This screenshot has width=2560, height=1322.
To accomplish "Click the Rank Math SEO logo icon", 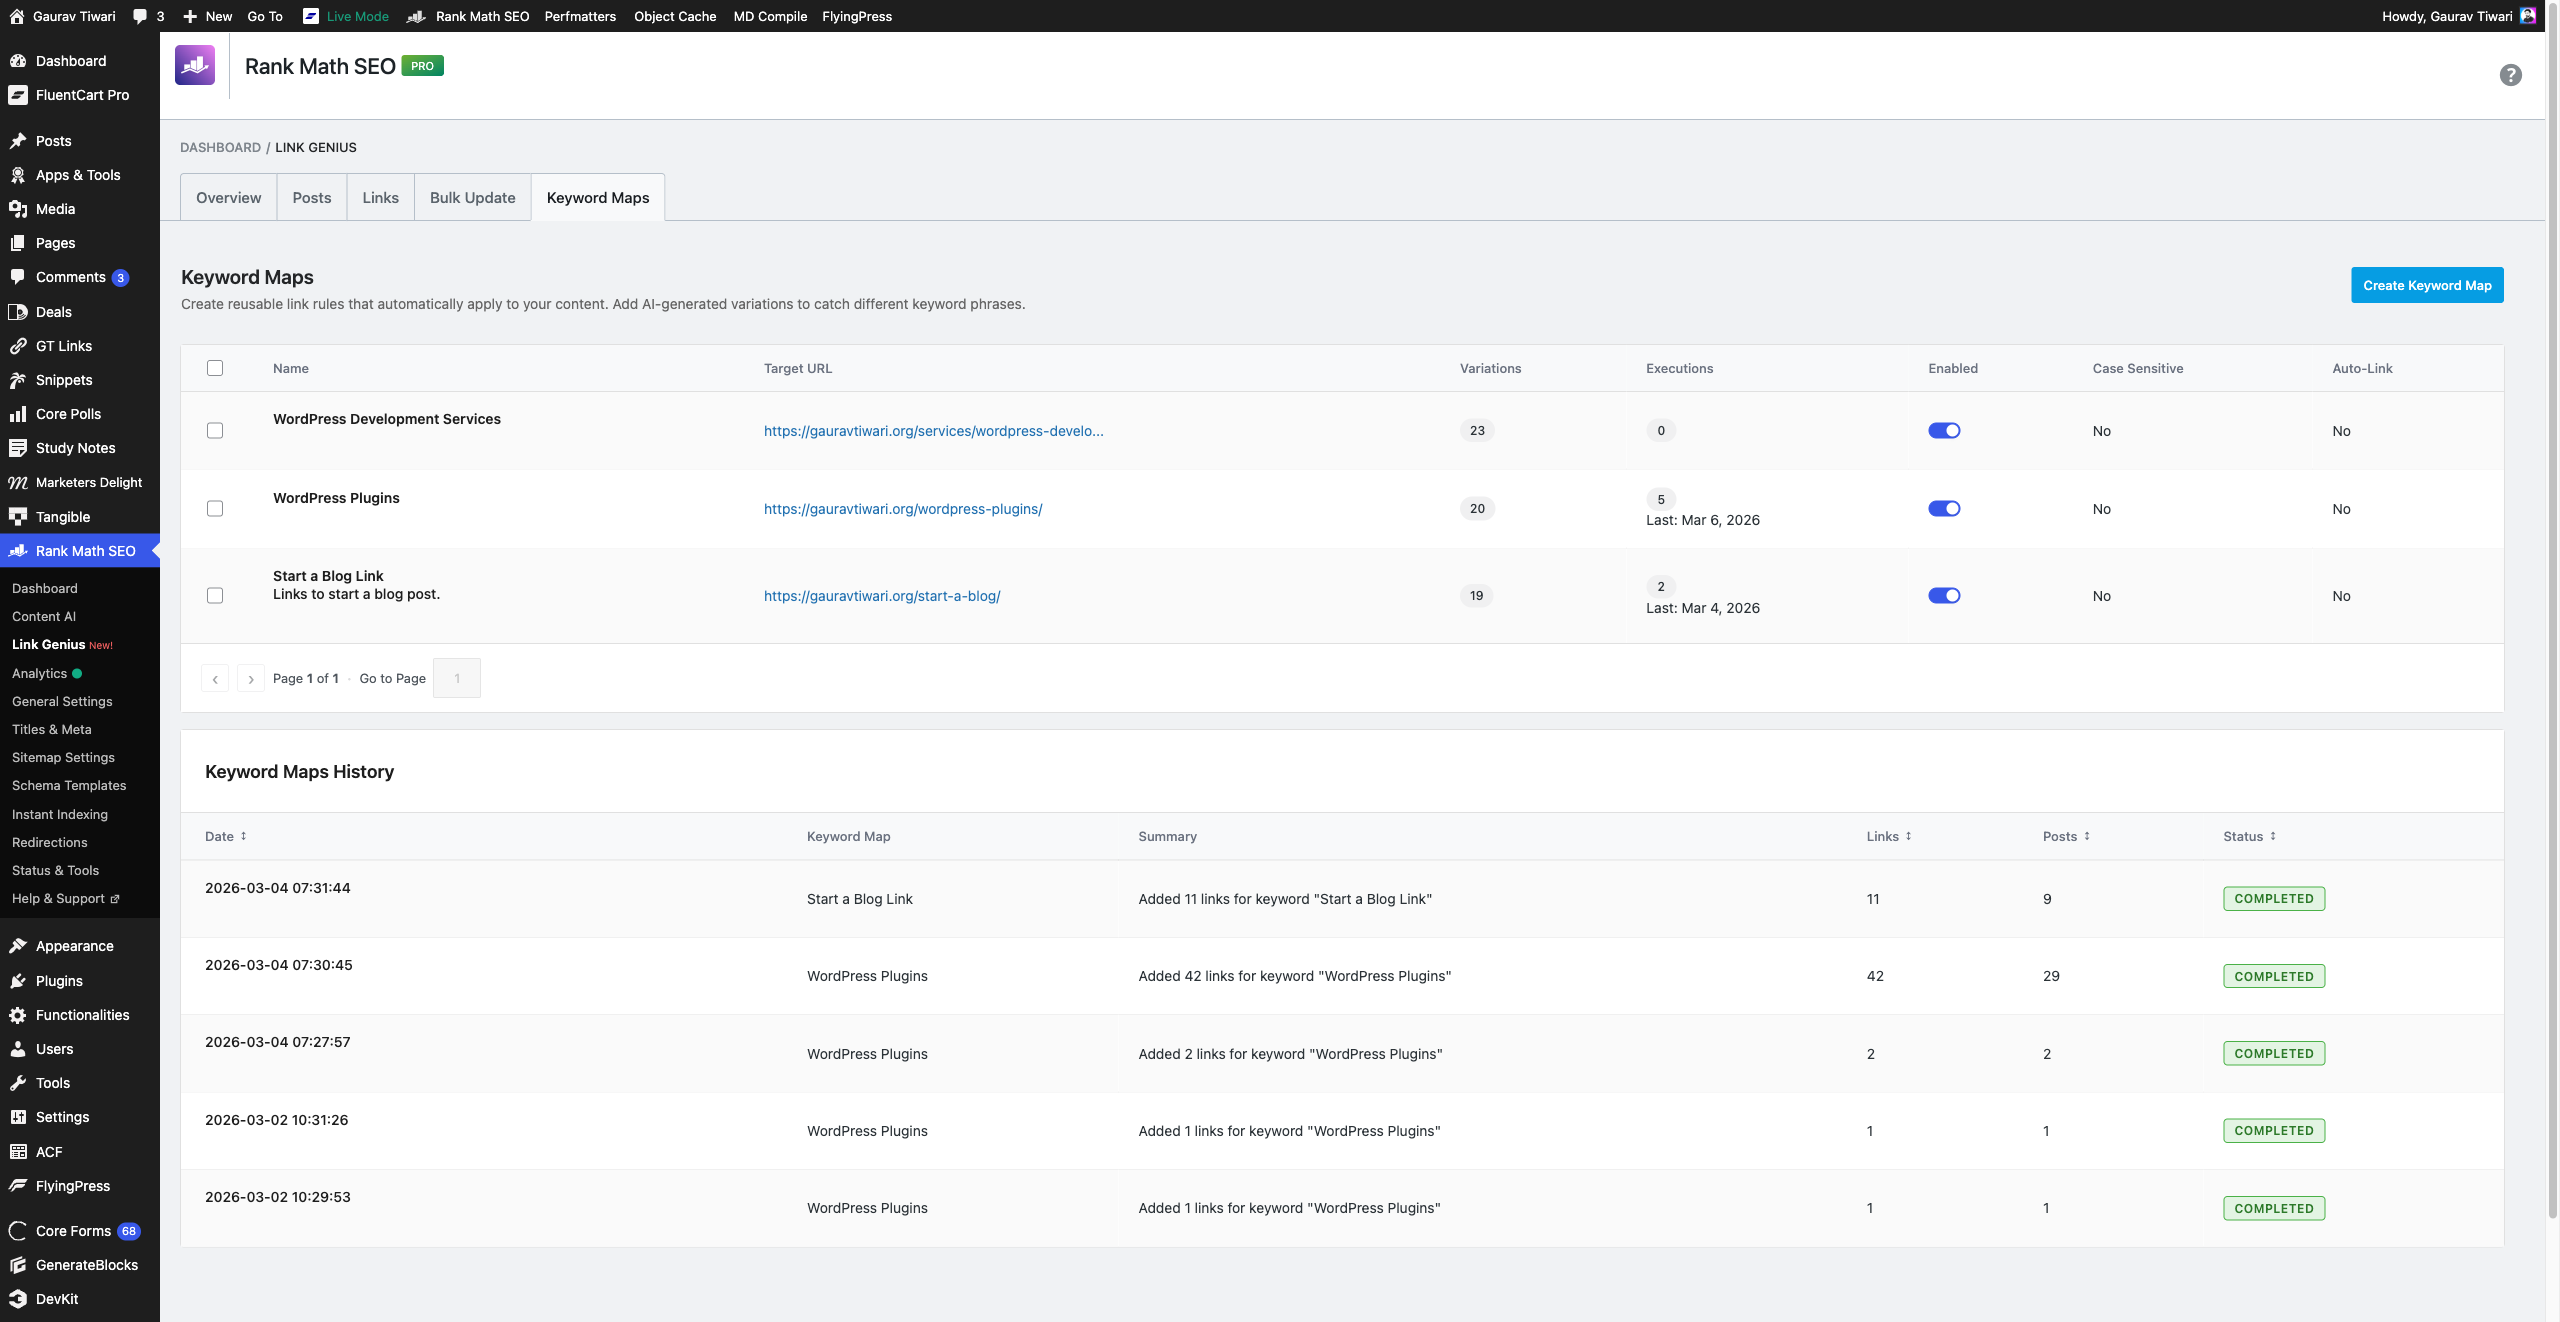I will pyautogui.click(x=195, y=66).
